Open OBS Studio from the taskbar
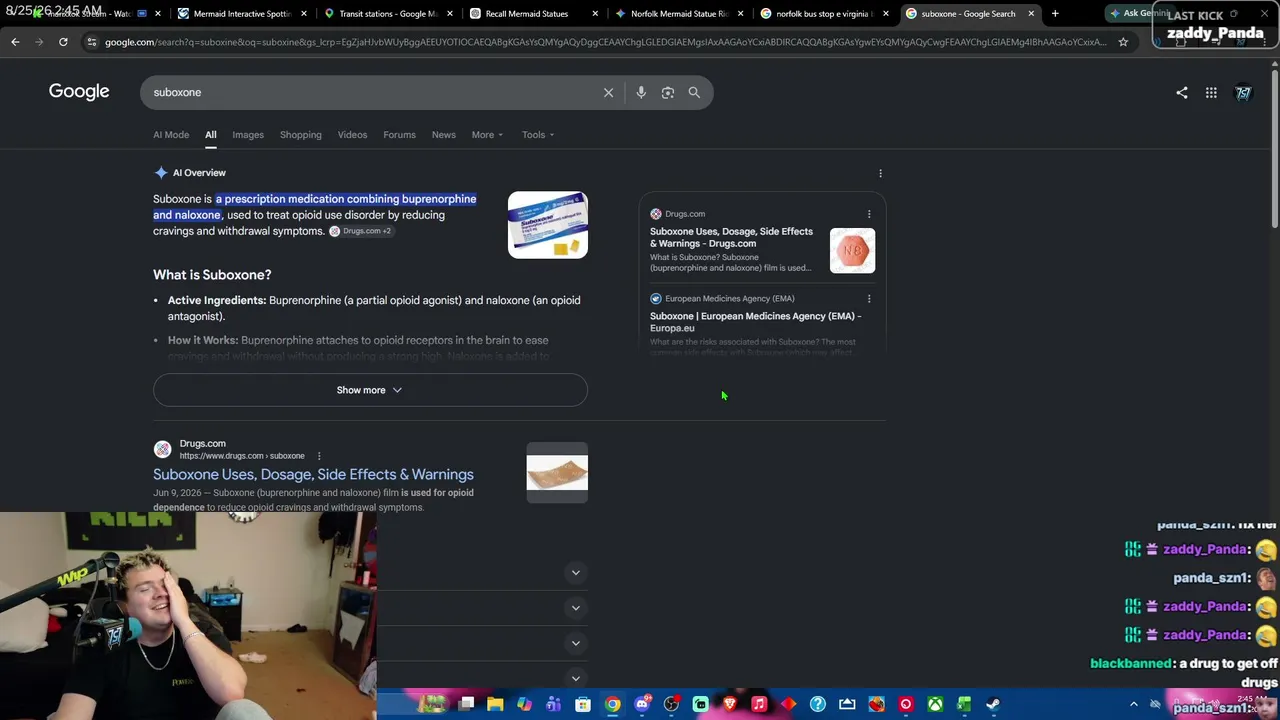1280x720 pixels. [671, 704]
